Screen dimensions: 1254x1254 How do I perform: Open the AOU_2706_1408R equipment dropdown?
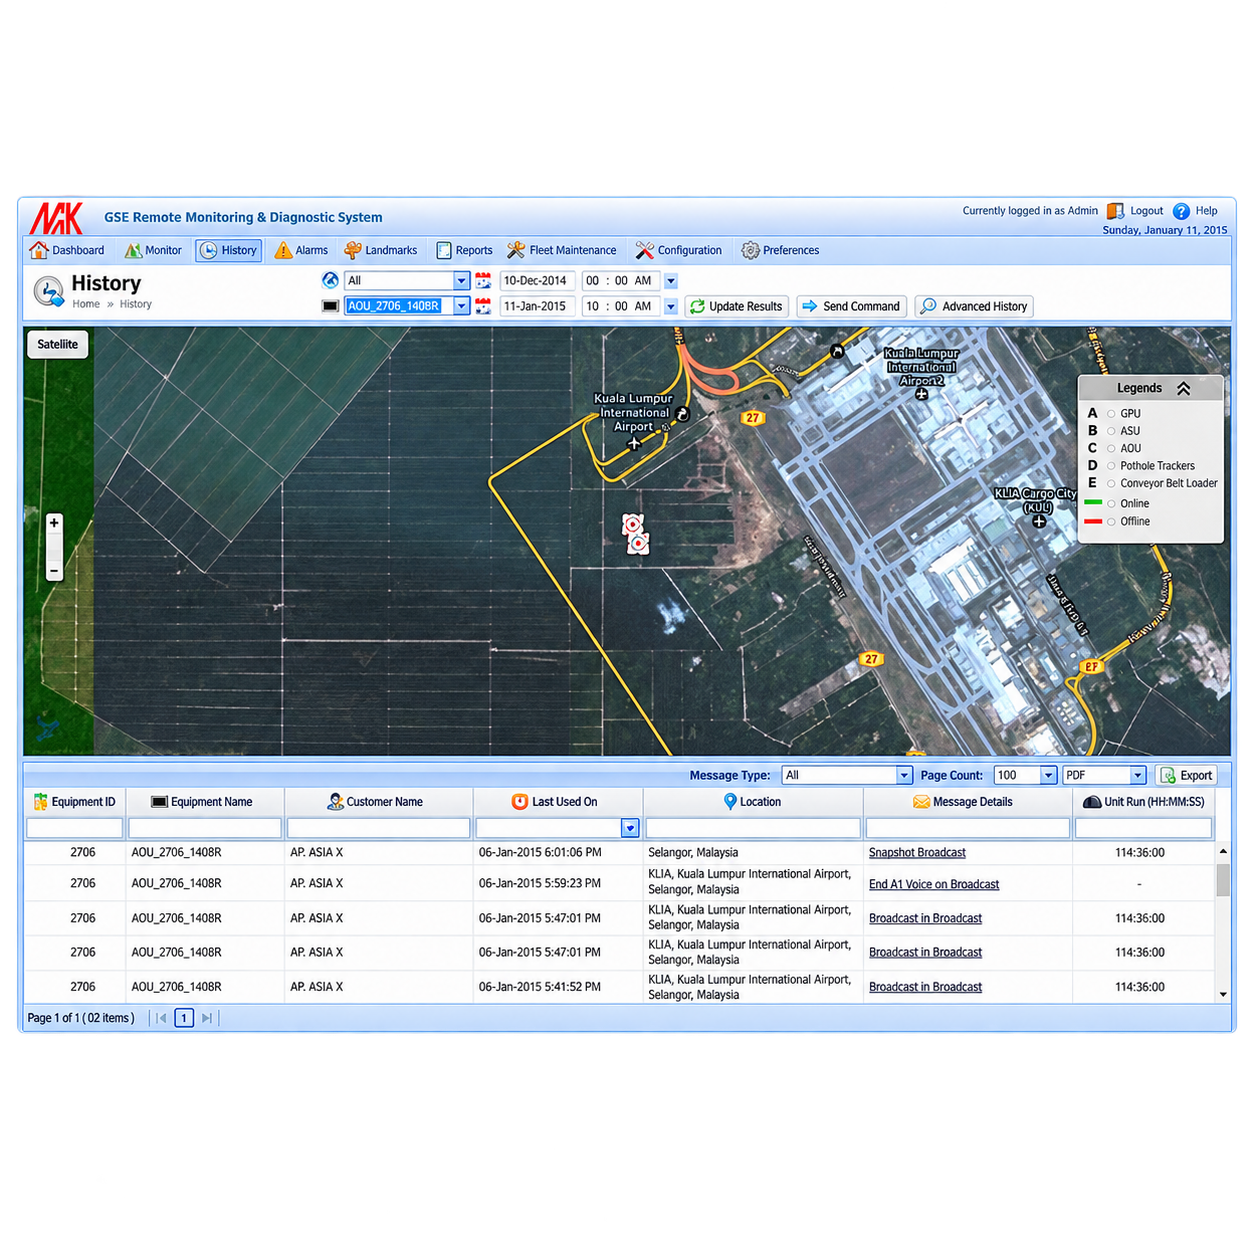(462, 306)
